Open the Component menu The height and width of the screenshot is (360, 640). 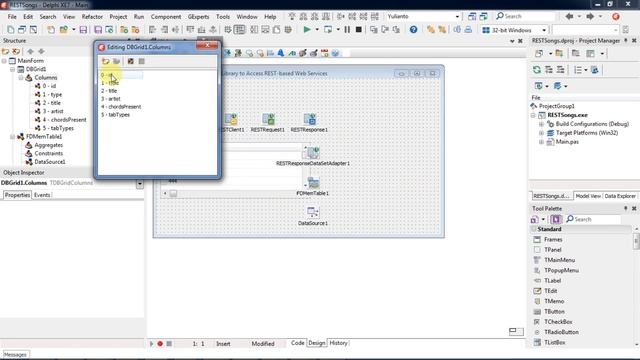(x=166, y=17)
